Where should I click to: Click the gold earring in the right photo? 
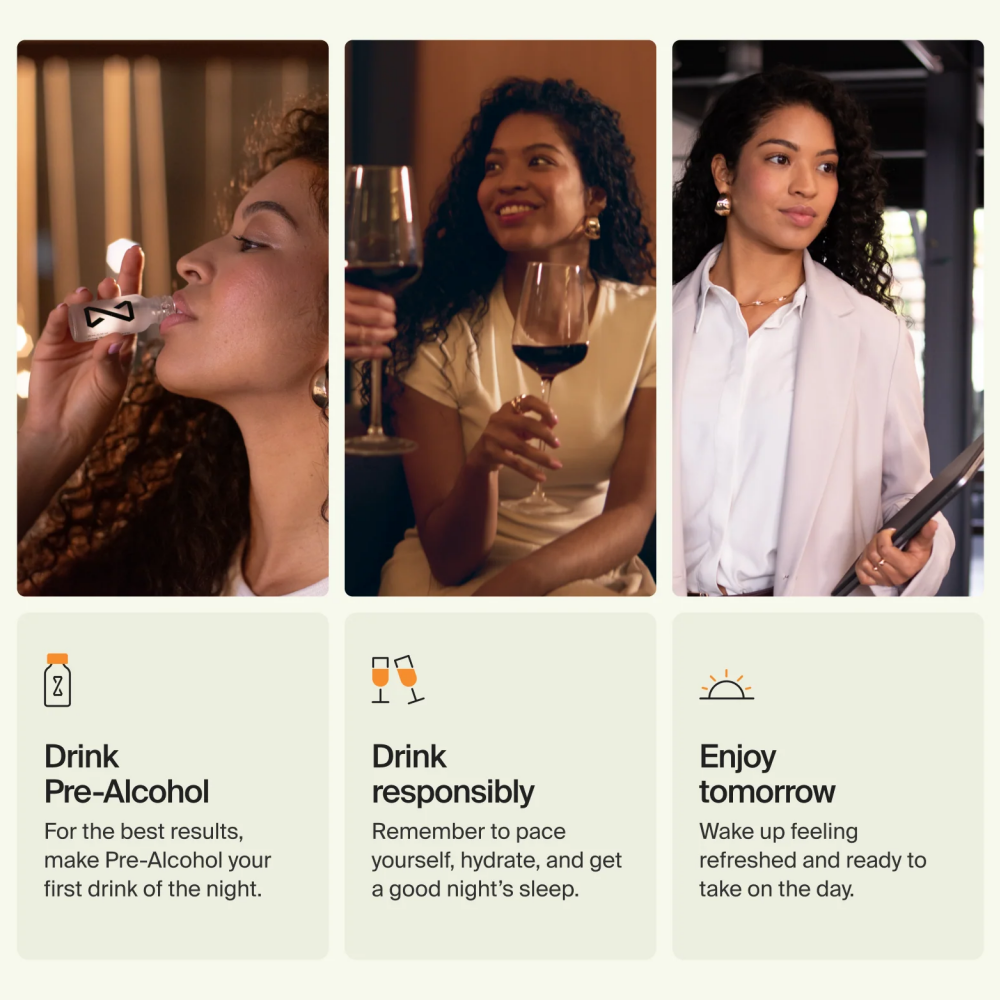(x=723, y=203)
